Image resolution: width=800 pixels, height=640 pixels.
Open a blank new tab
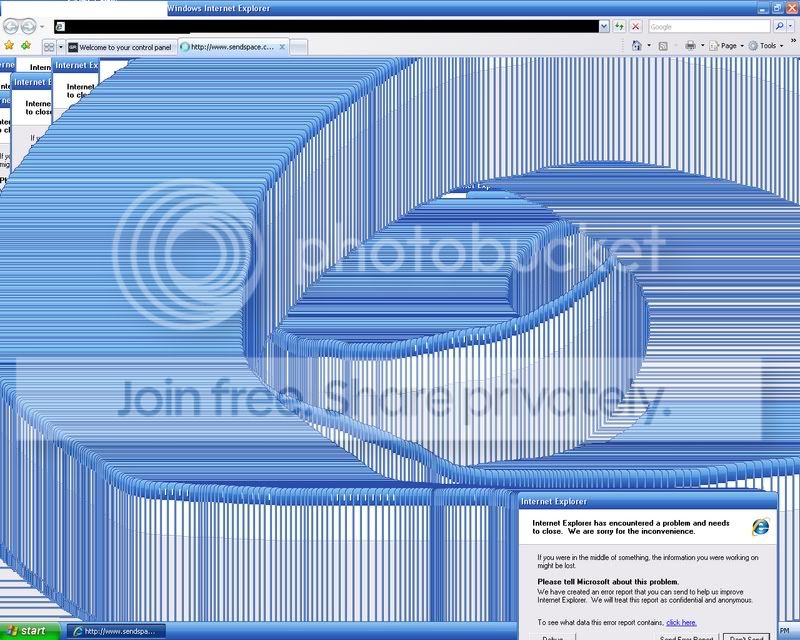[x=299, y=47]
